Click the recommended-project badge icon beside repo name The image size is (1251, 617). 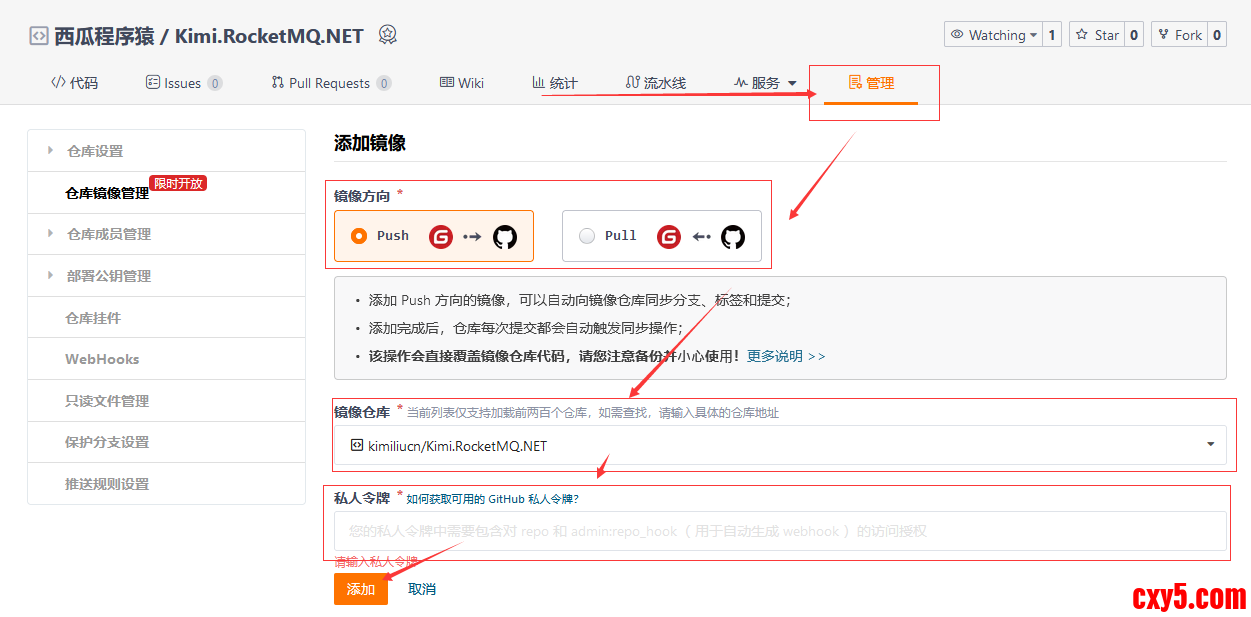click(388, 35)
